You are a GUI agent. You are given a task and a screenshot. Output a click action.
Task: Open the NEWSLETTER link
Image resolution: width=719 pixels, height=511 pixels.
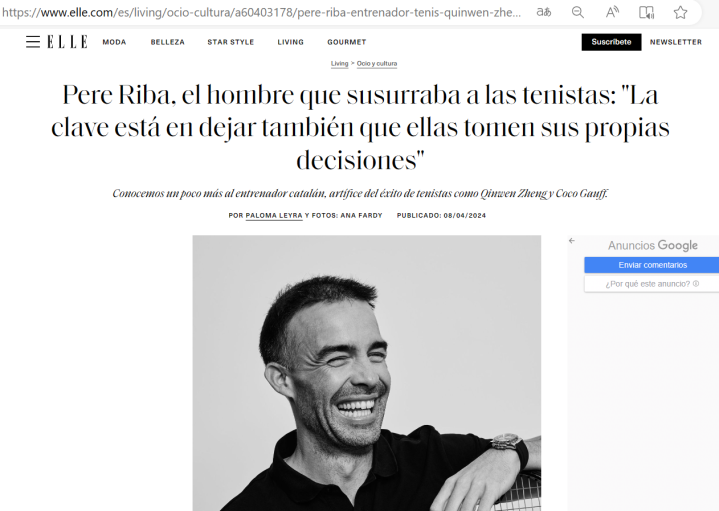[x=676, y=42]
